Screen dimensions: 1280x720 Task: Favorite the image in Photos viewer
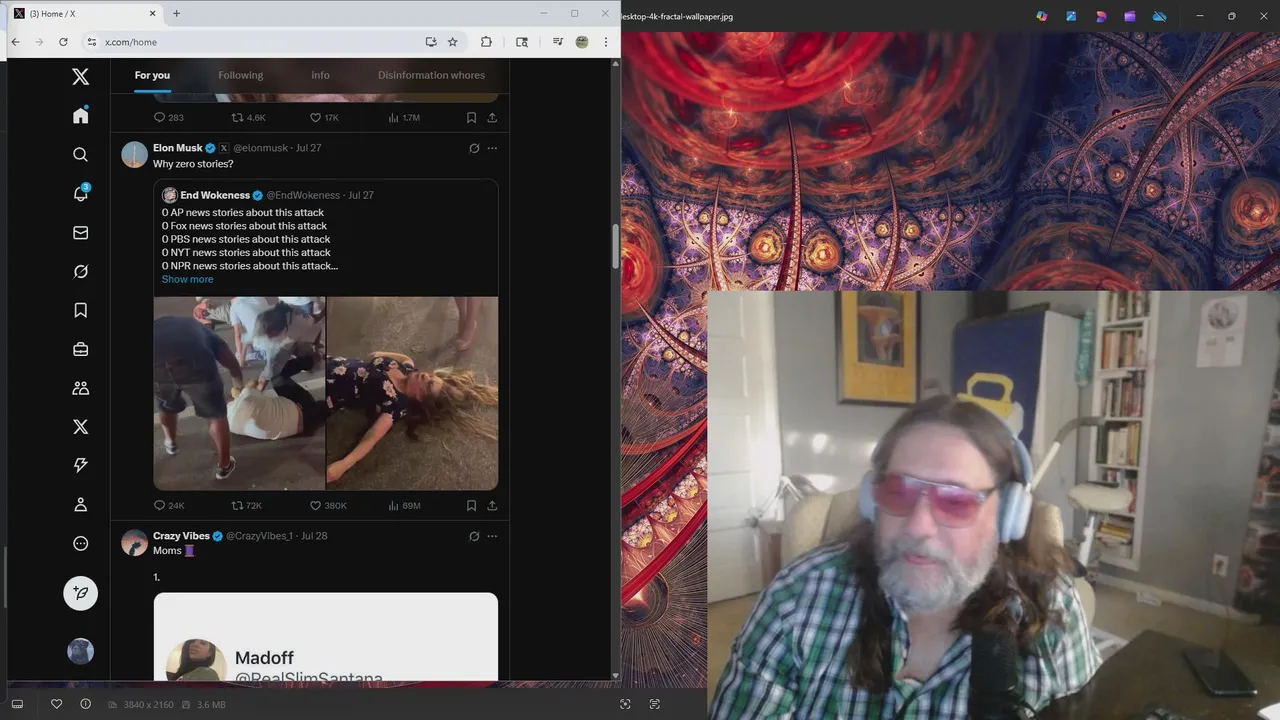coord(56,704)
